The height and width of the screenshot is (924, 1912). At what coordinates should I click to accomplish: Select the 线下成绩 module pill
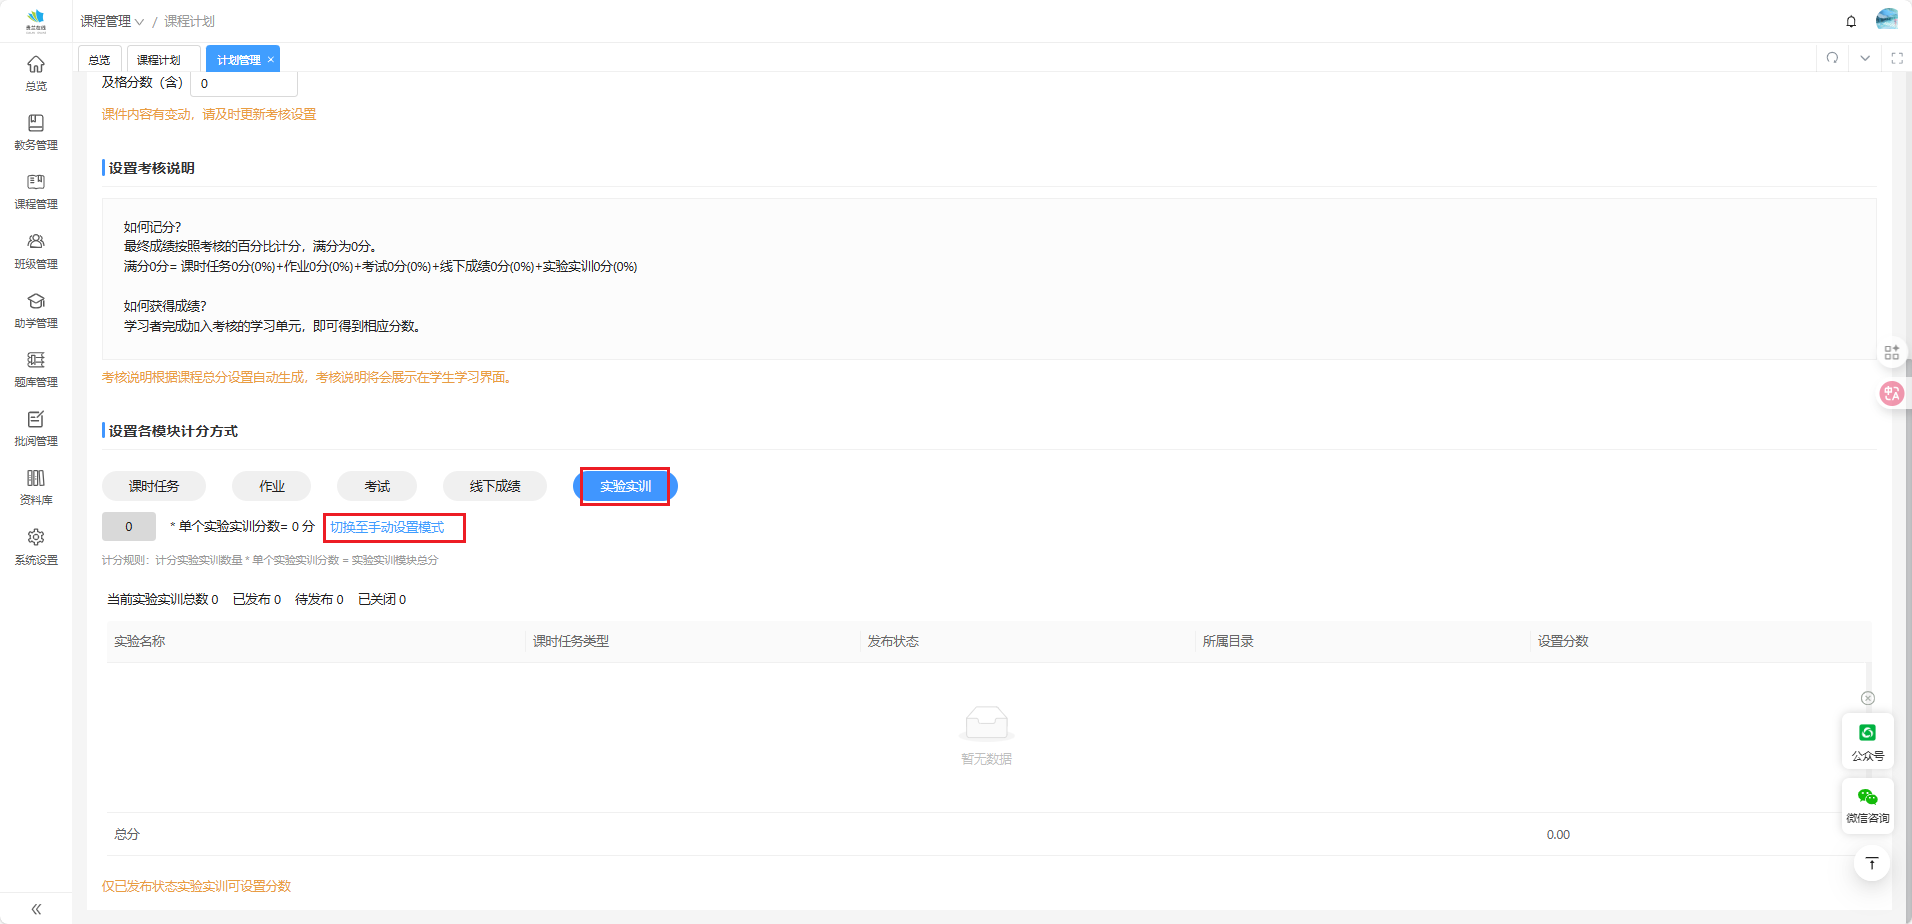coord(495,486)
